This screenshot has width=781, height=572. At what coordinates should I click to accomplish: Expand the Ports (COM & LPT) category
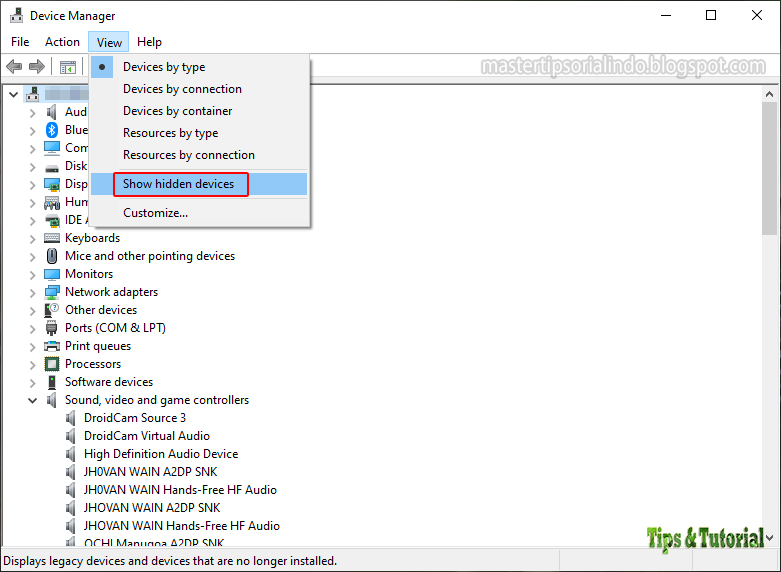tap(32, 329)
